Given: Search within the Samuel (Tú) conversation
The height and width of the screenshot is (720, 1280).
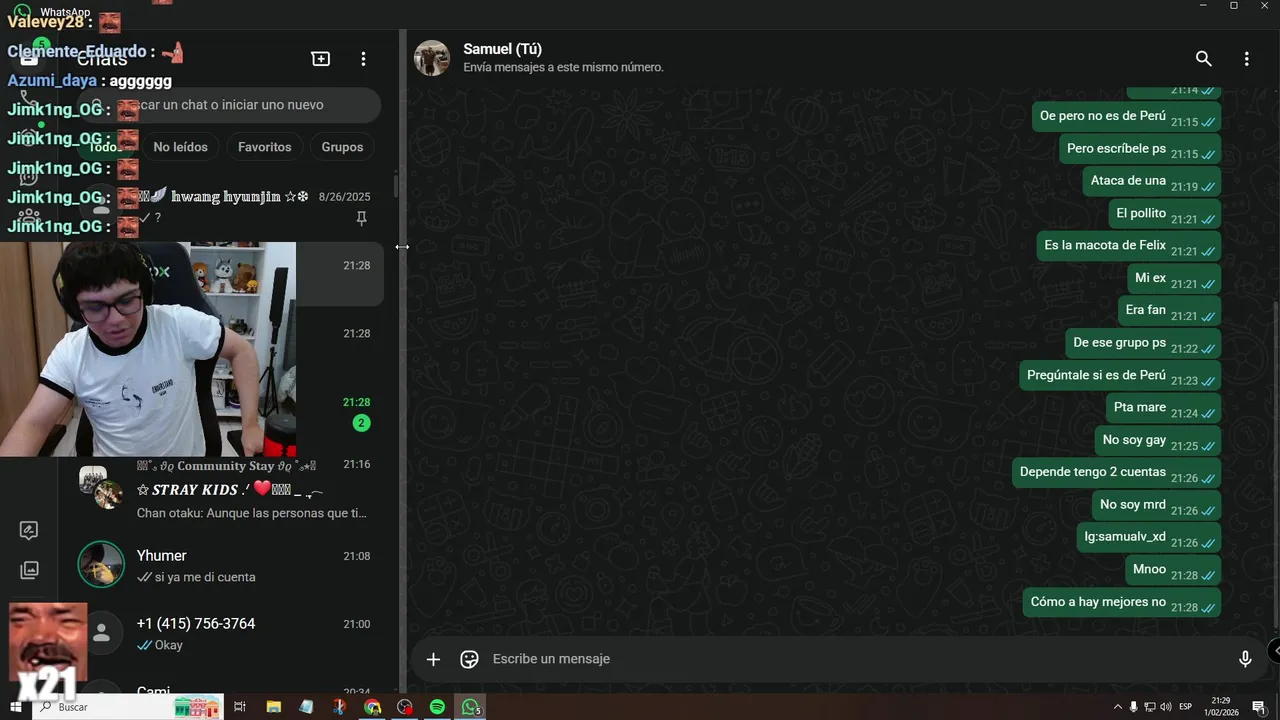Looking at the screenshot, I should 1204,59.
